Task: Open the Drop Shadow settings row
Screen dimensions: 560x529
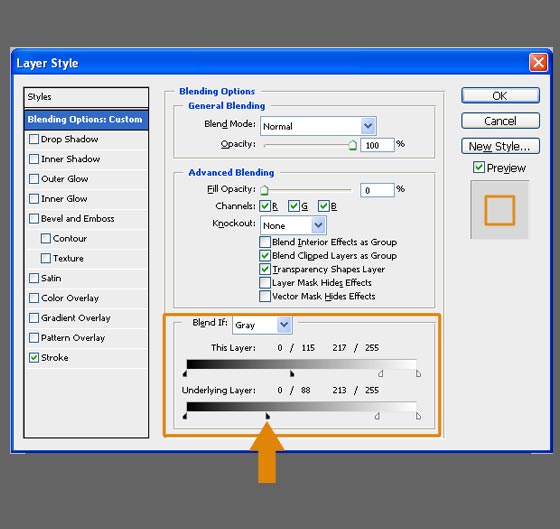Action: click(x=87, y=139)
